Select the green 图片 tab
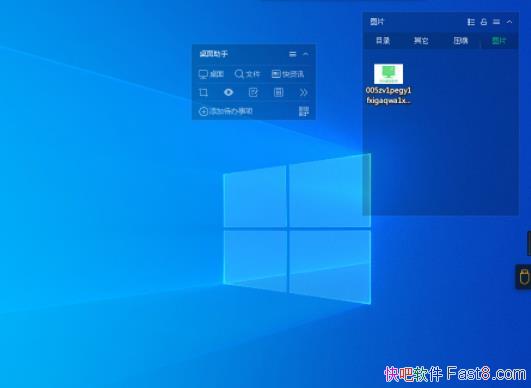531x388 pixels. [498, 41]
